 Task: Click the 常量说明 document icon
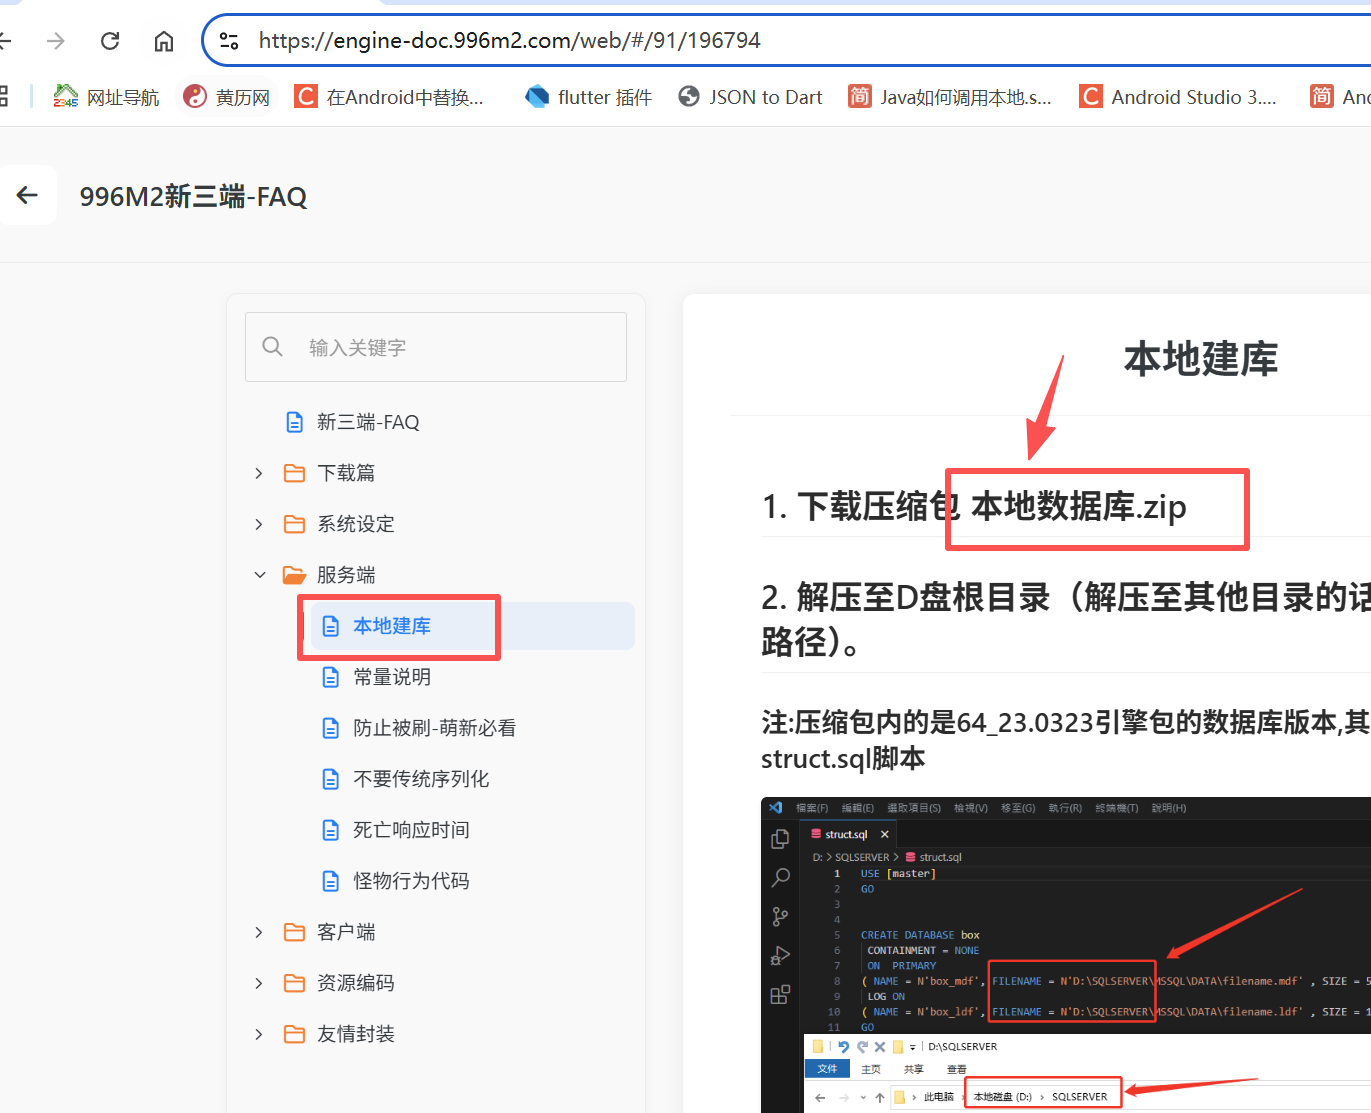pyautogui.click(x=331, y=677)
